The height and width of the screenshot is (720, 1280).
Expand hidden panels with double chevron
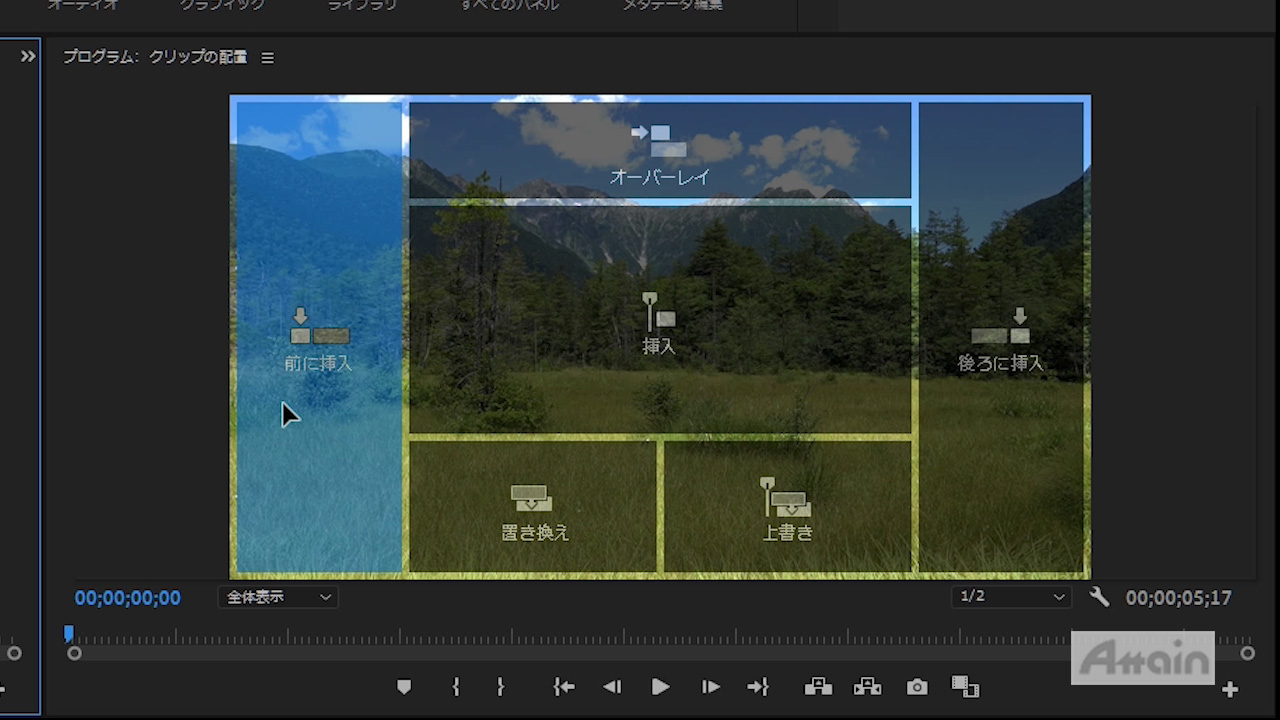[x=28, y=57]
